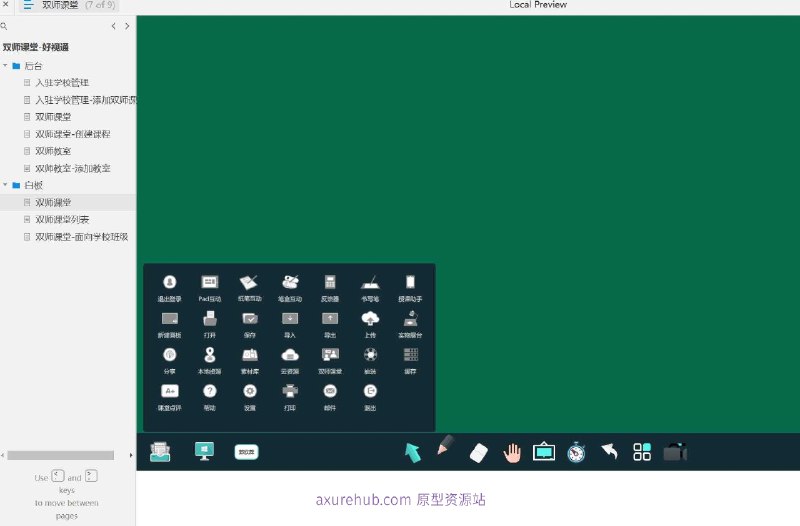Close the sidebar with X button
The image size is (800, 526).
(x=5, y=4)
